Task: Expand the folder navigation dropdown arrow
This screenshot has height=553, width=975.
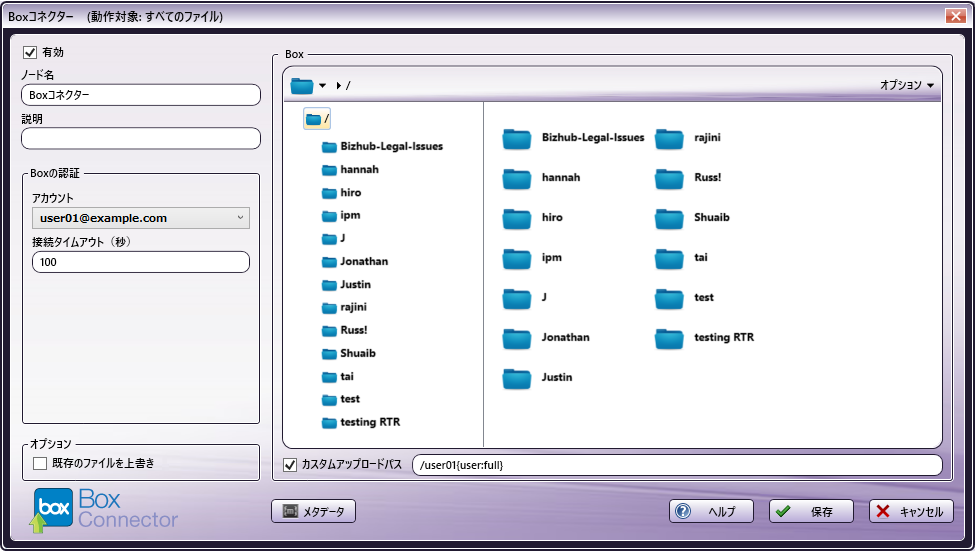Action: [x=322, y=86]
